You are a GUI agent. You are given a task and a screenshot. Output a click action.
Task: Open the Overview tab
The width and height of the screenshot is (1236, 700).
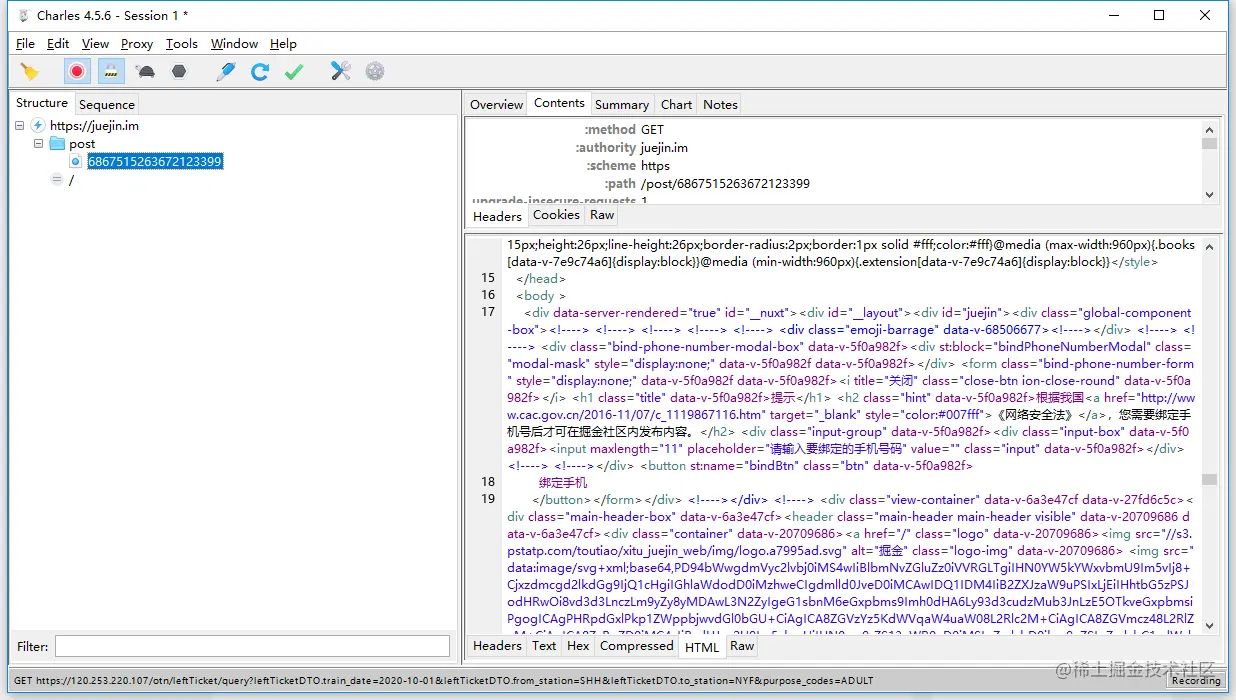pyautogui.click(x=497, y=104)
